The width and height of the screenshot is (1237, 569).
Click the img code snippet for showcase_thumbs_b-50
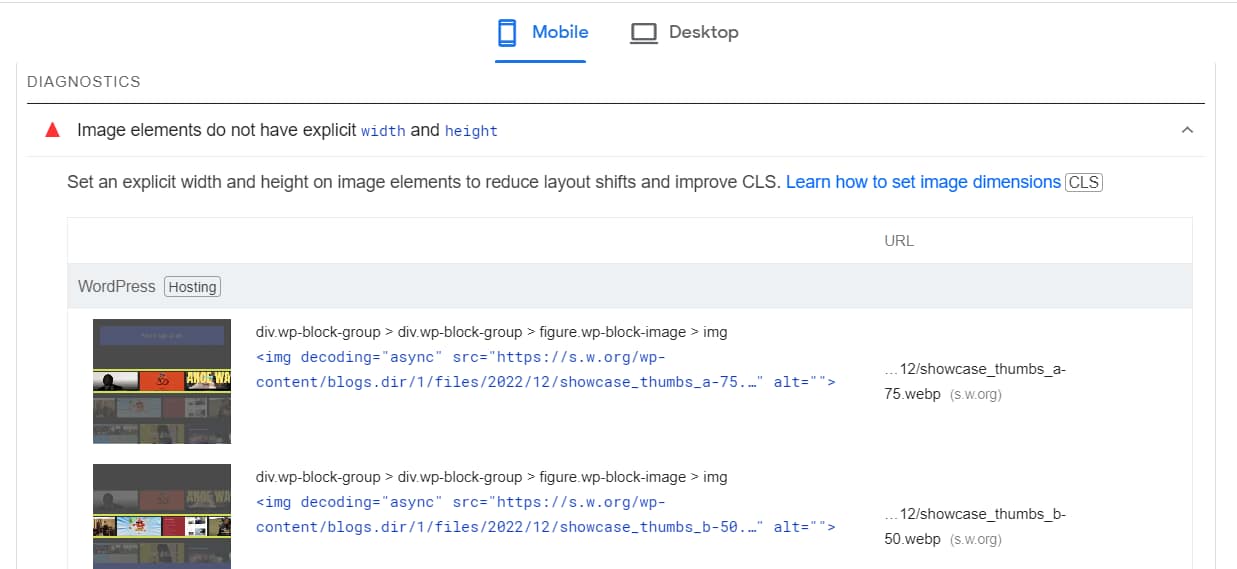(x=546, y=515)
